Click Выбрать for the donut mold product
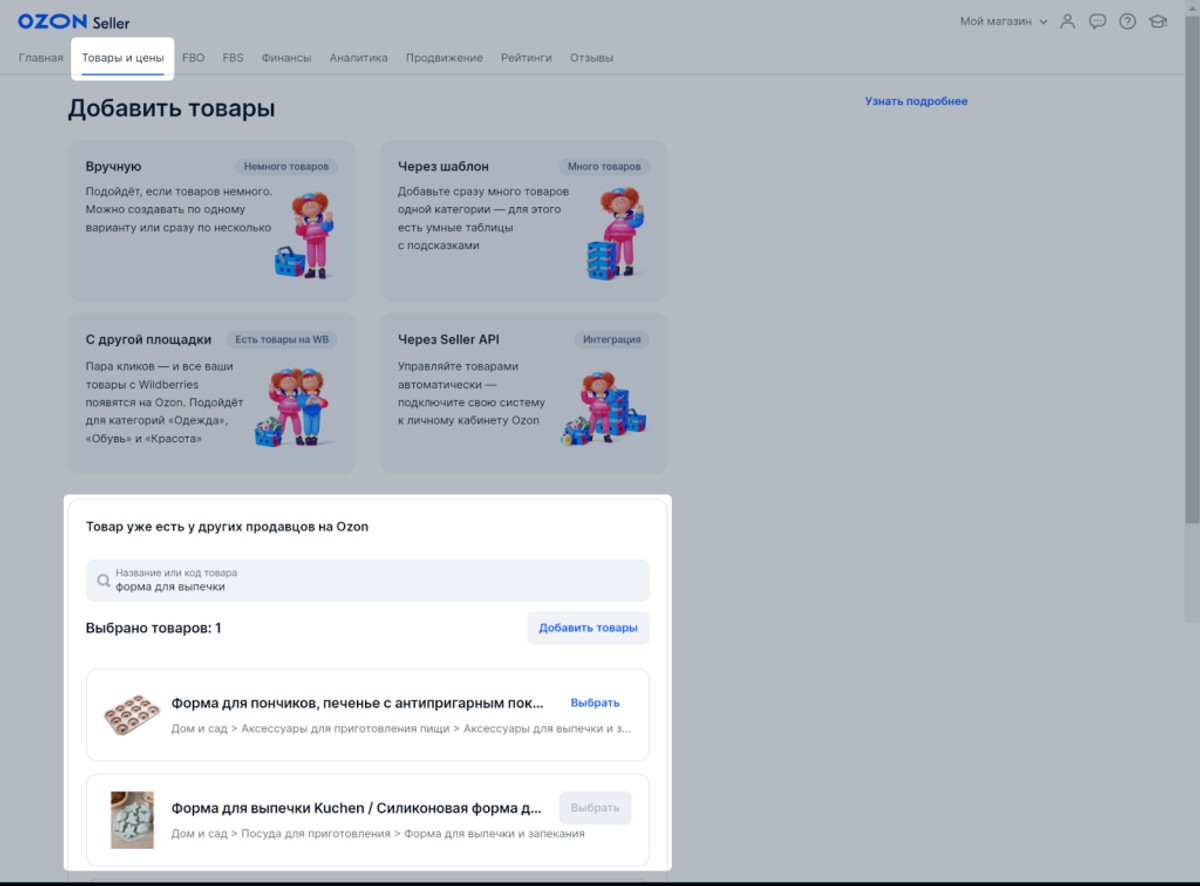This screenshot has width=1200, height=886. click(595, 703)
